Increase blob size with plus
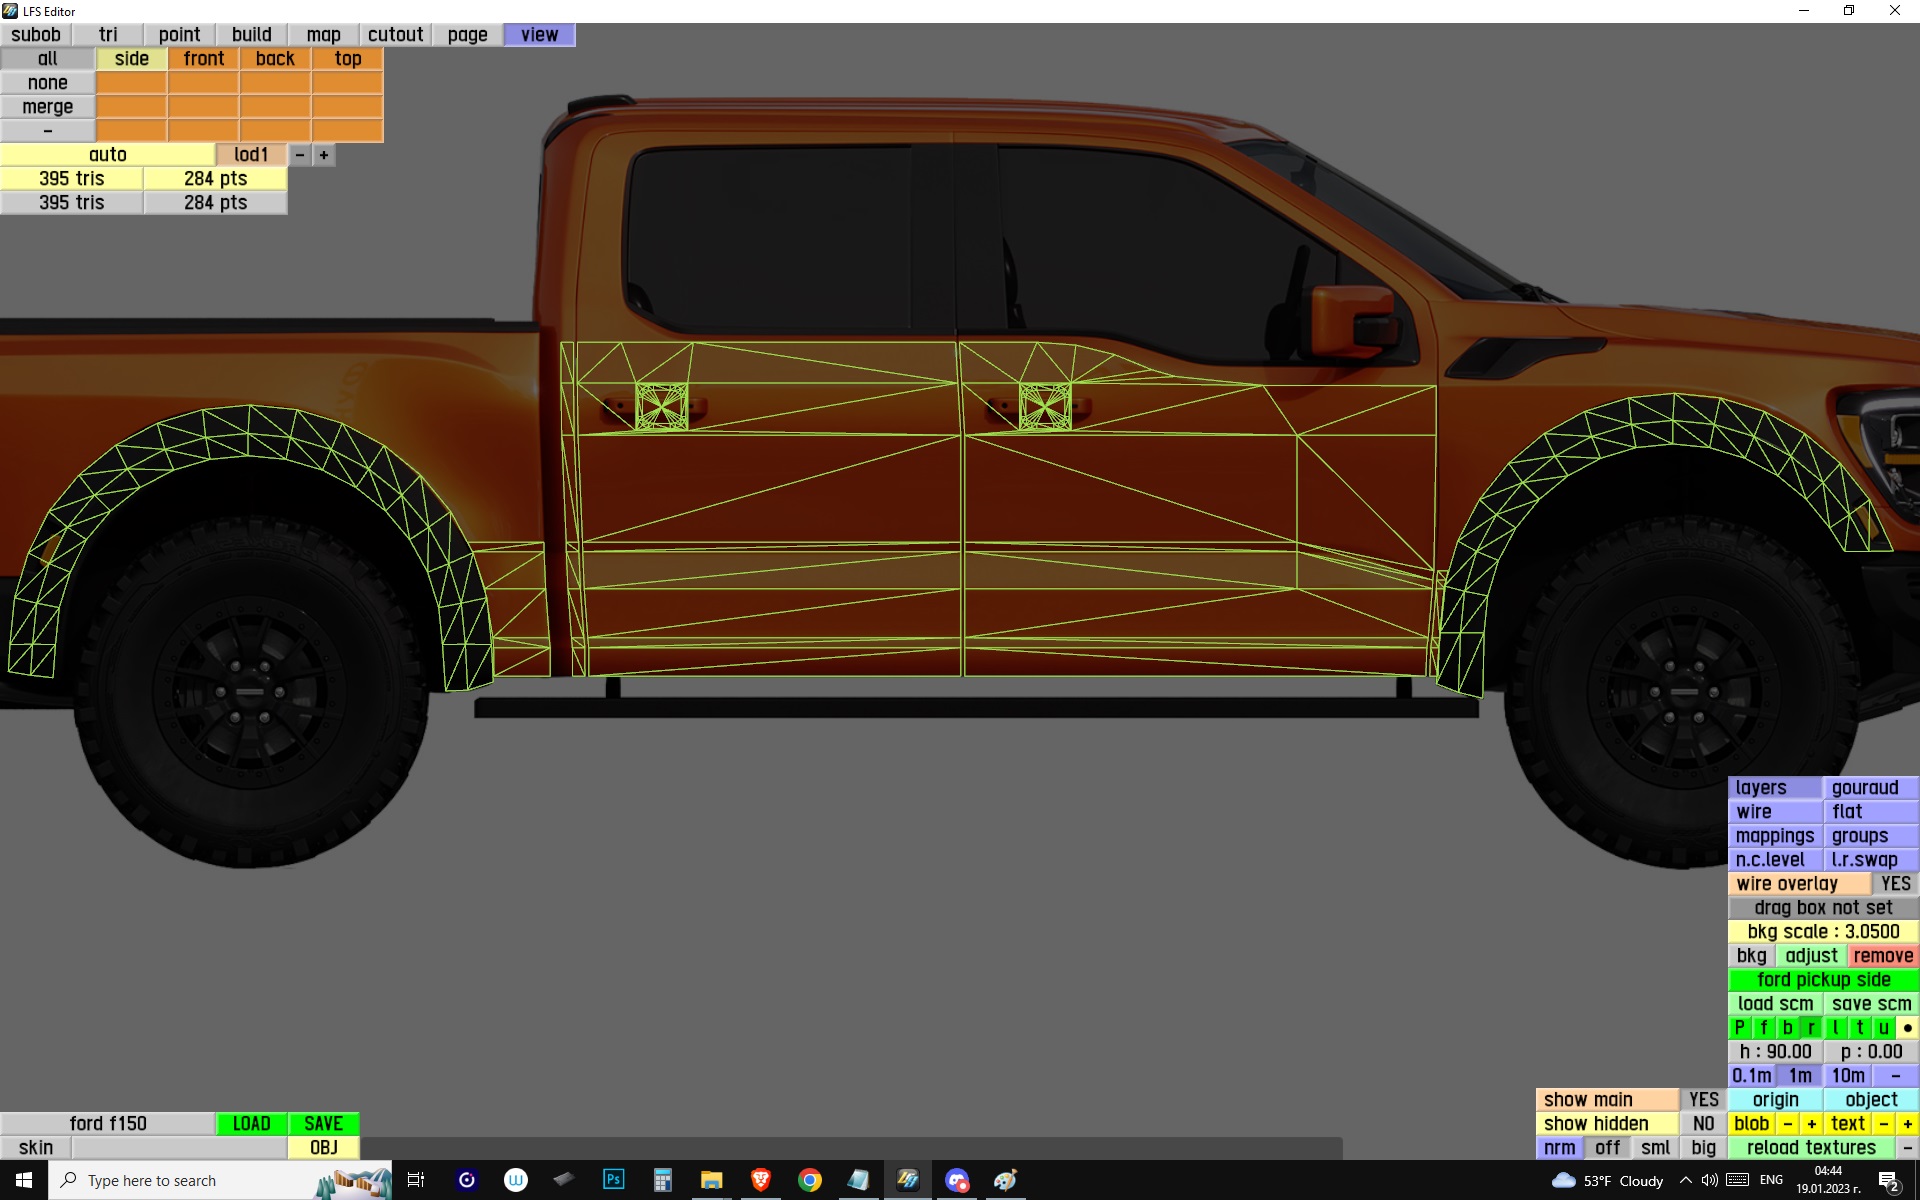This screenshot has width=1920, height=1200. click(1811, 1124)
